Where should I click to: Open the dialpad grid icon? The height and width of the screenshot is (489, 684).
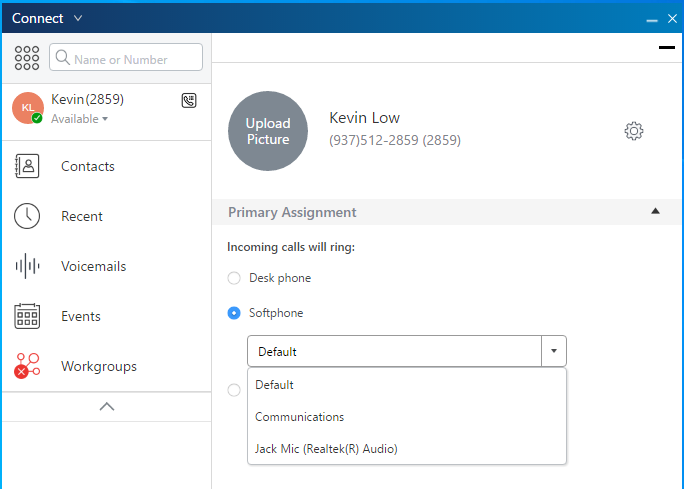click(27, 58)
